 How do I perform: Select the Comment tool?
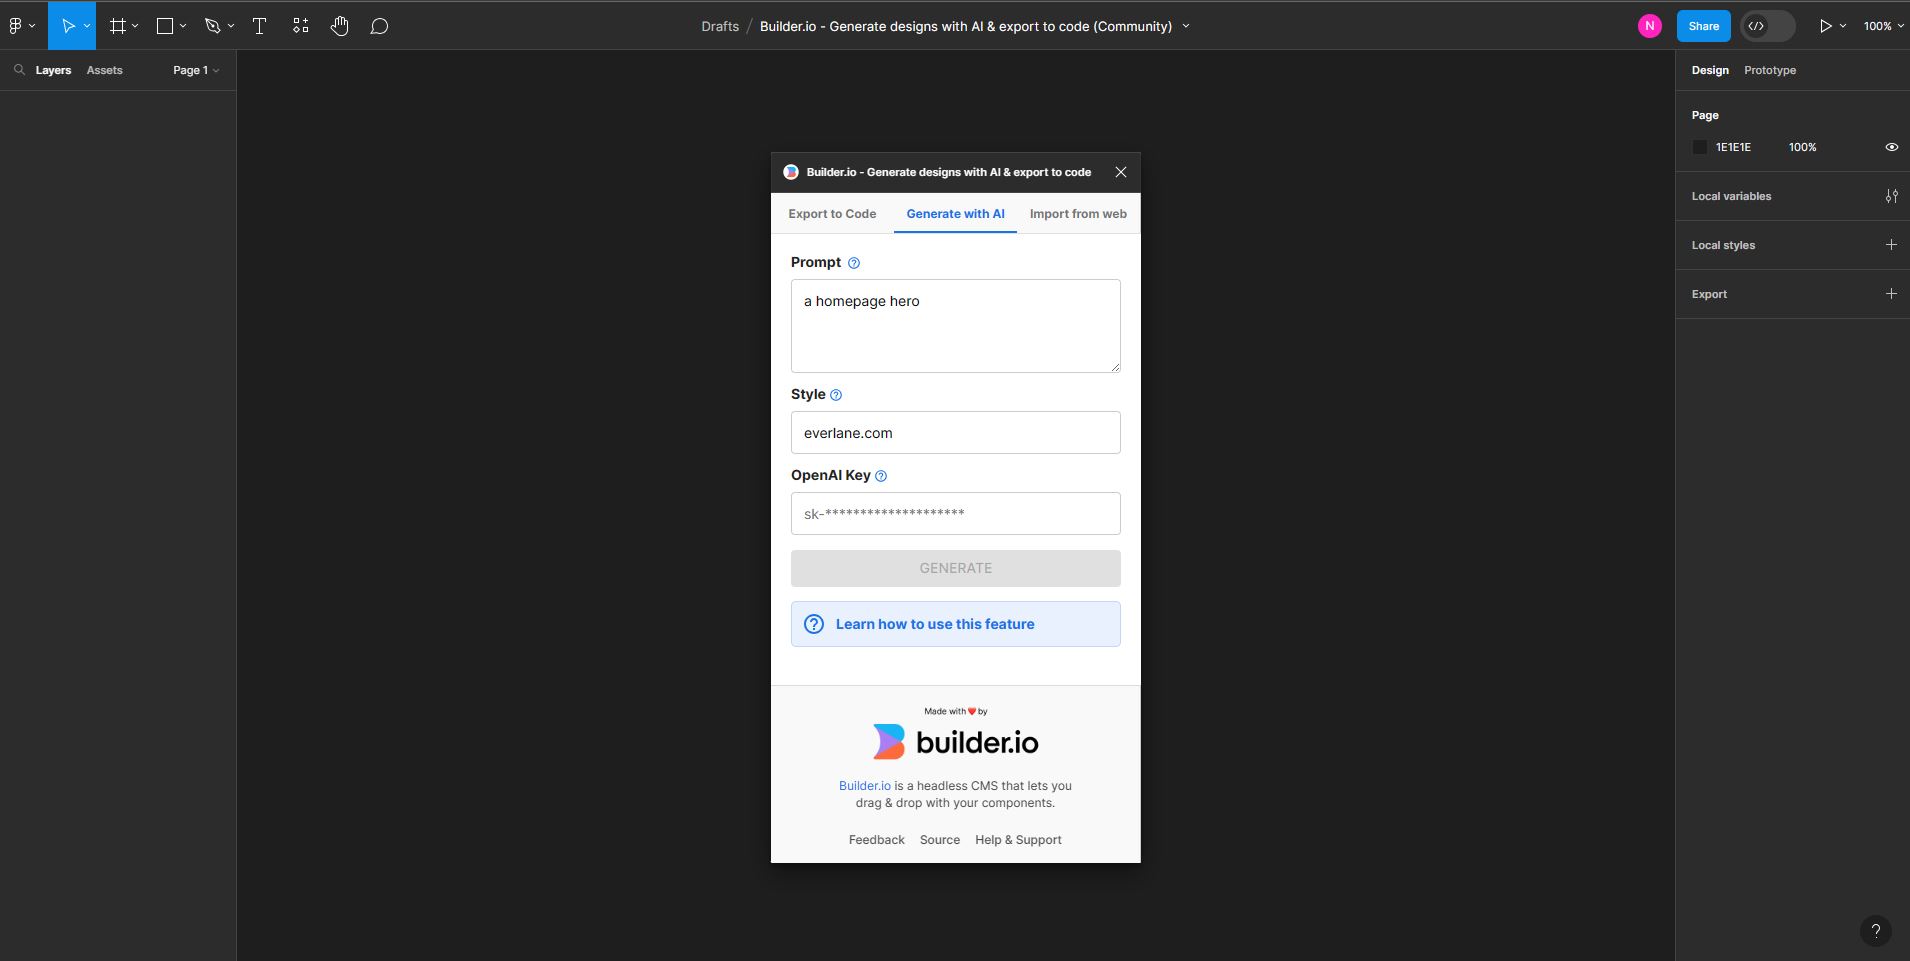click(379, 26)
